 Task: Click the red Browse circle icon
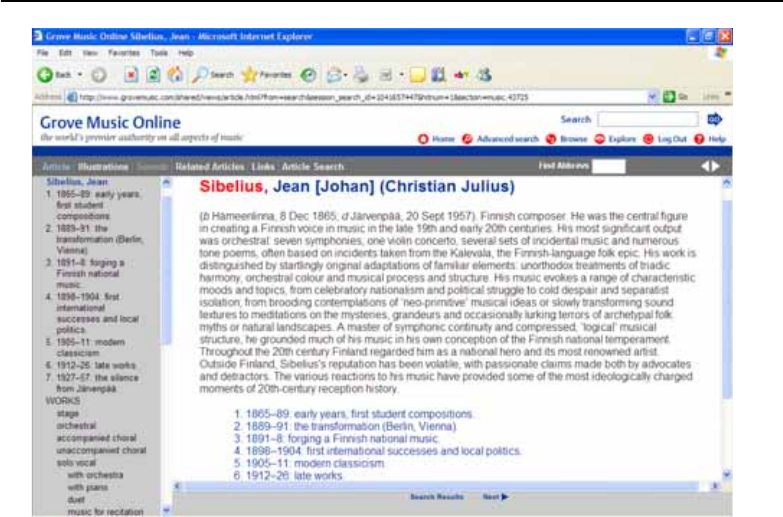click(x=551, y=139)
